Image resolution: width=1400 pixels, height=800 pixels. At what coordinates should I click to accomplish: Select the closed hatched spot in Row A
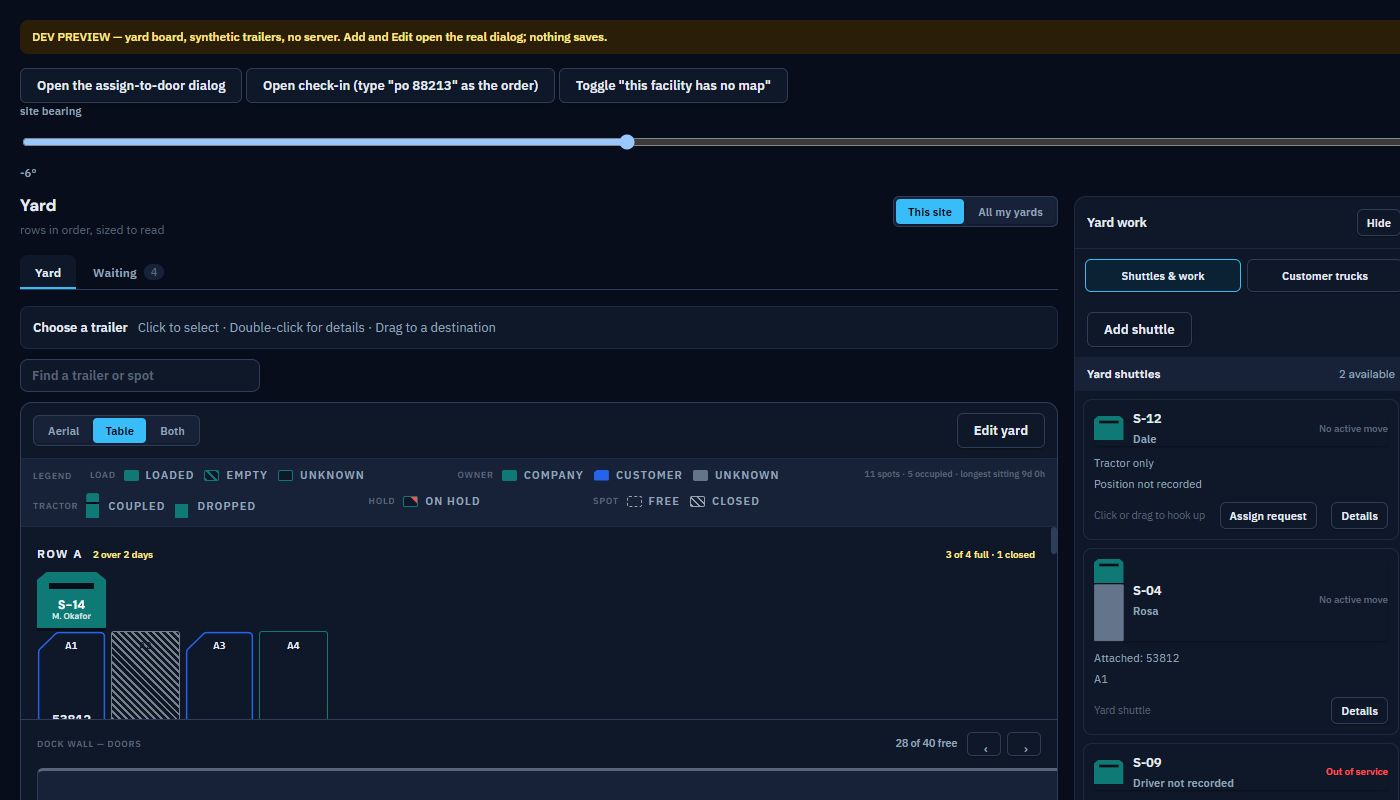coord(145,675)
